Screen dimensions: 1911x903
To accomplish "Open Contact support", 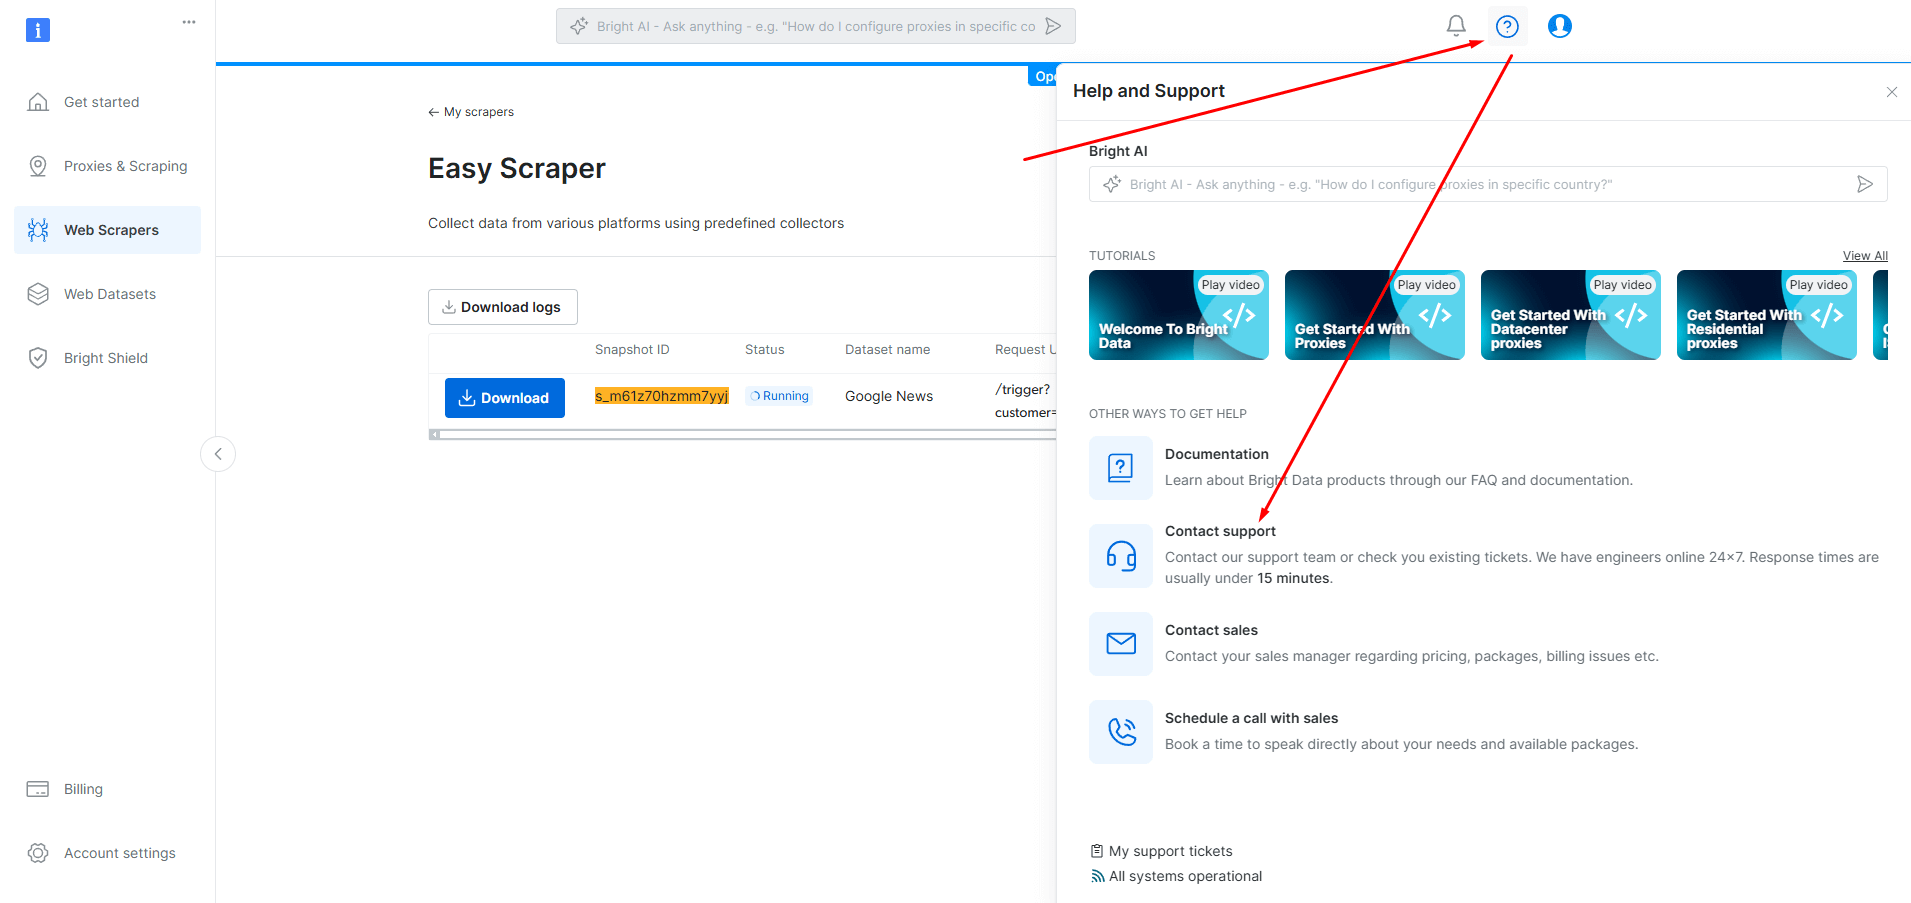I will (1220, 531).
